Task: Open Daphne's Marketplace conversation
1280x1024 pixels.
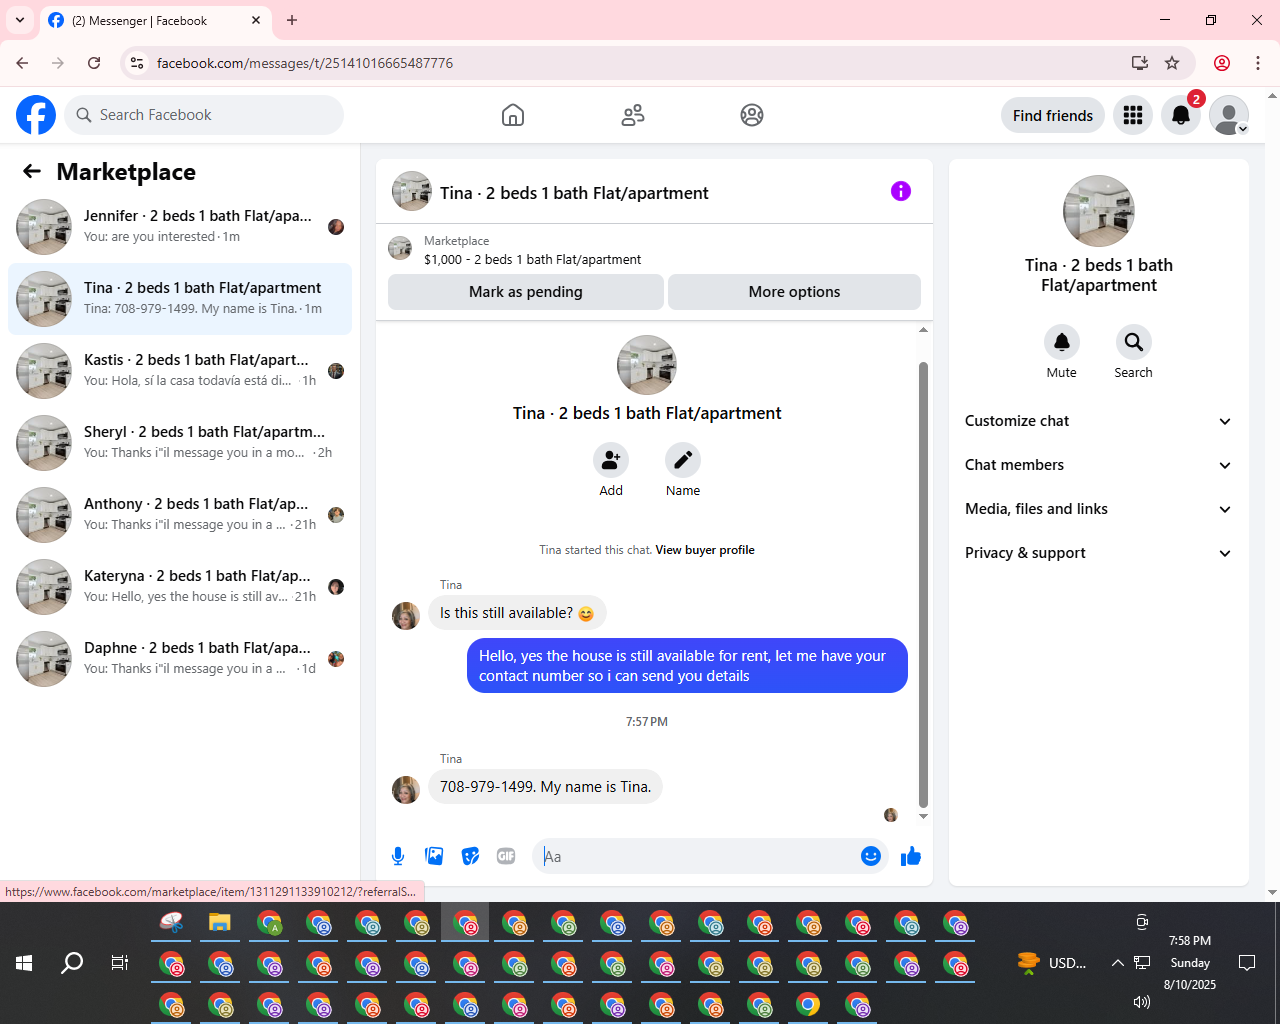Action: click(180, 659)
